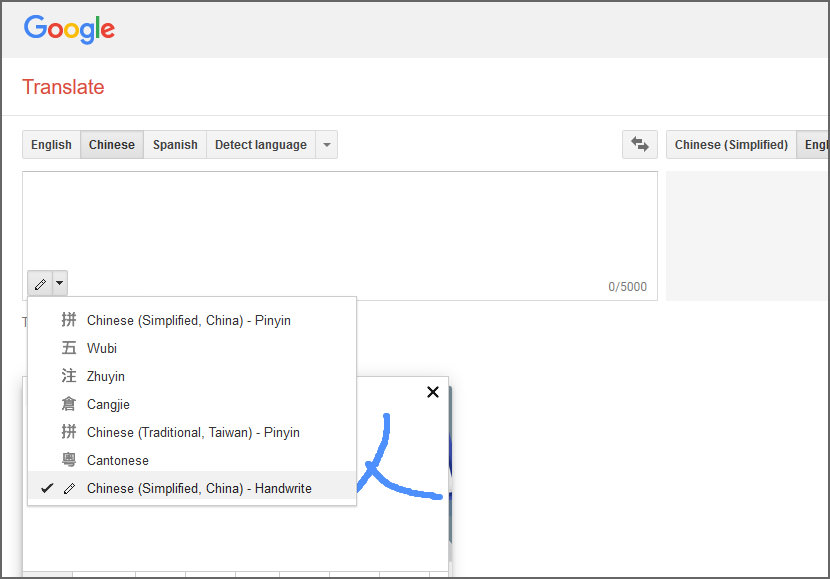Screen dimensions: 830x579
Task: Choose Cantonese input method
Action: [192, 460]
